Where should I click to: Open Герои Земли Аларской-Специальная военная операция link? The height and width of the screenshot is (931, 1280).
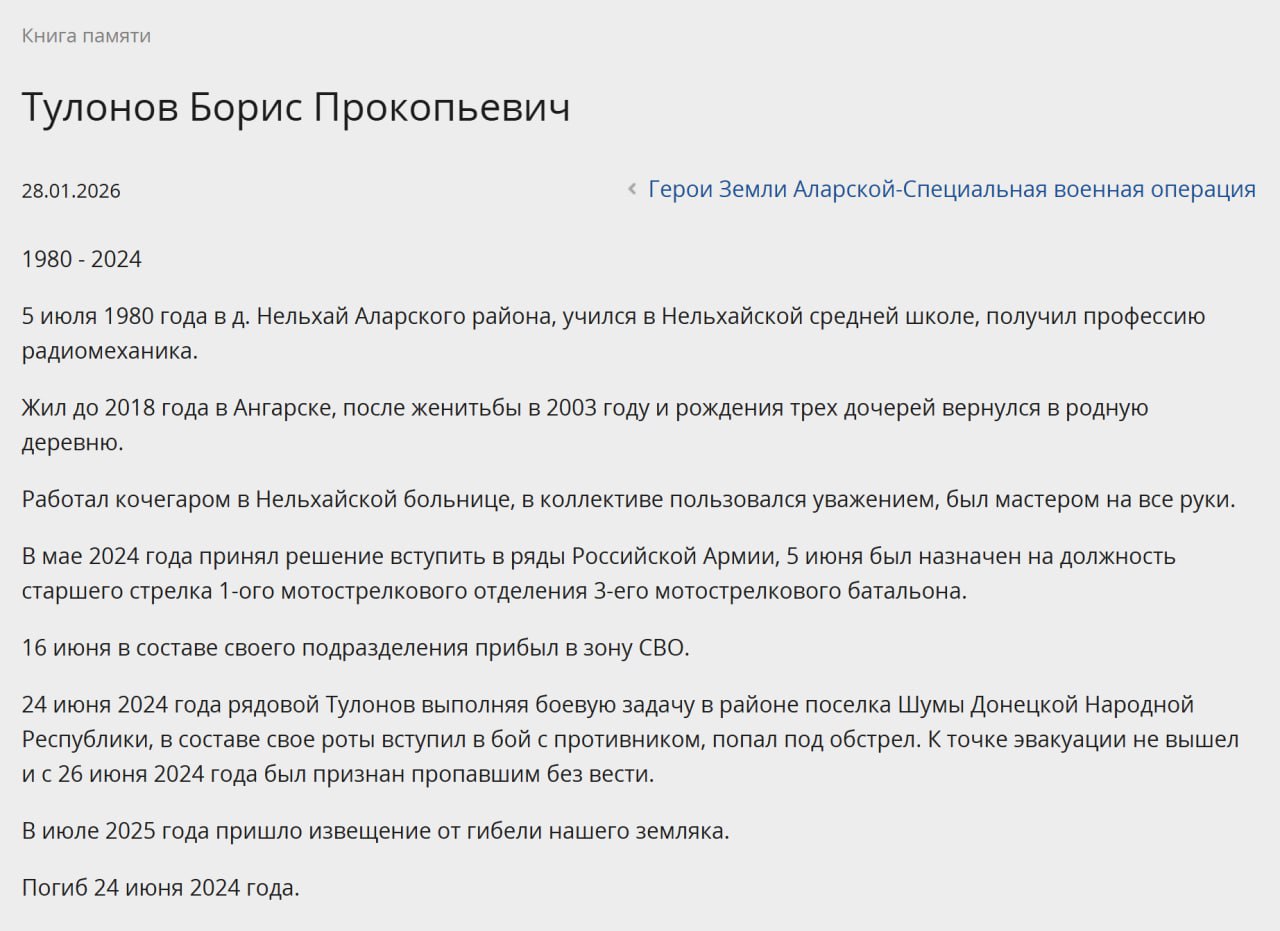coord(951,189)
